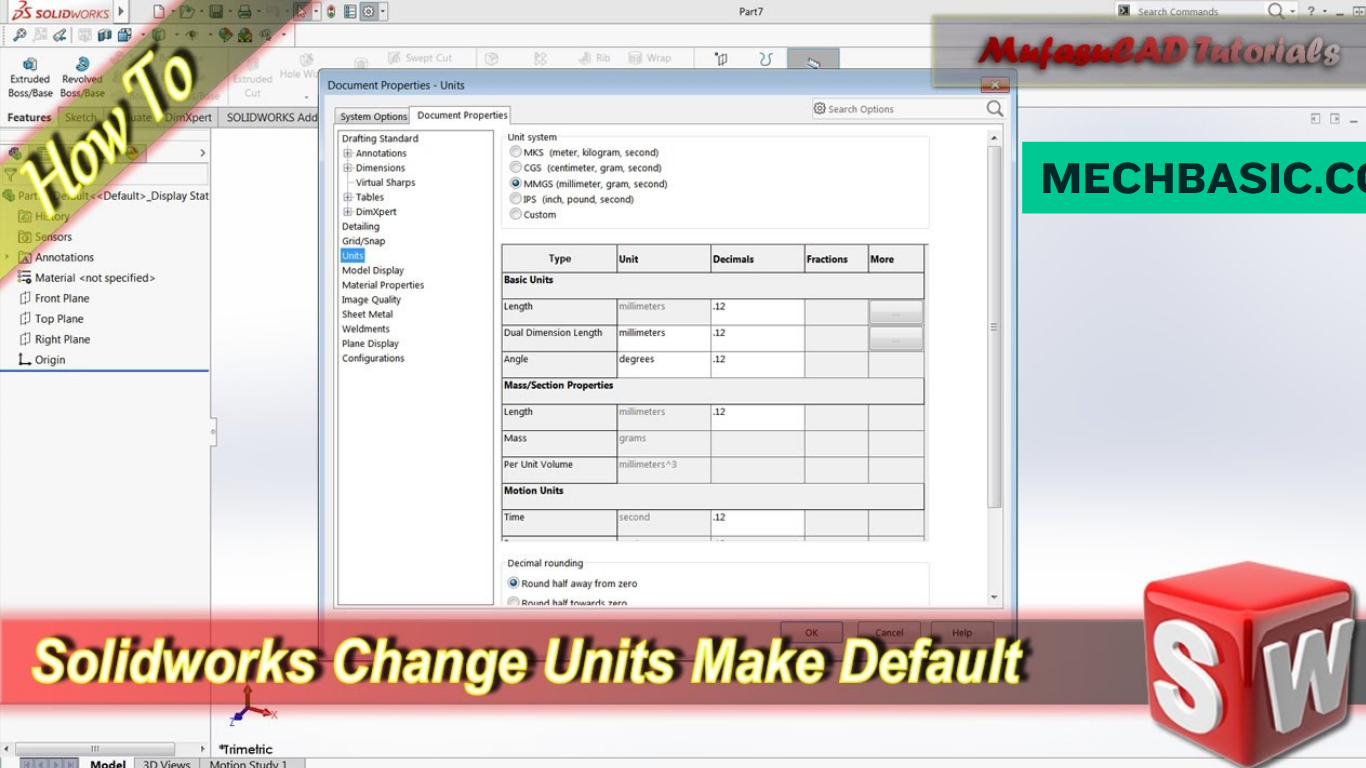Select the MMGS unit system radio
The height and width of the screenshot is (768, 1366).
tap(516, 183)
